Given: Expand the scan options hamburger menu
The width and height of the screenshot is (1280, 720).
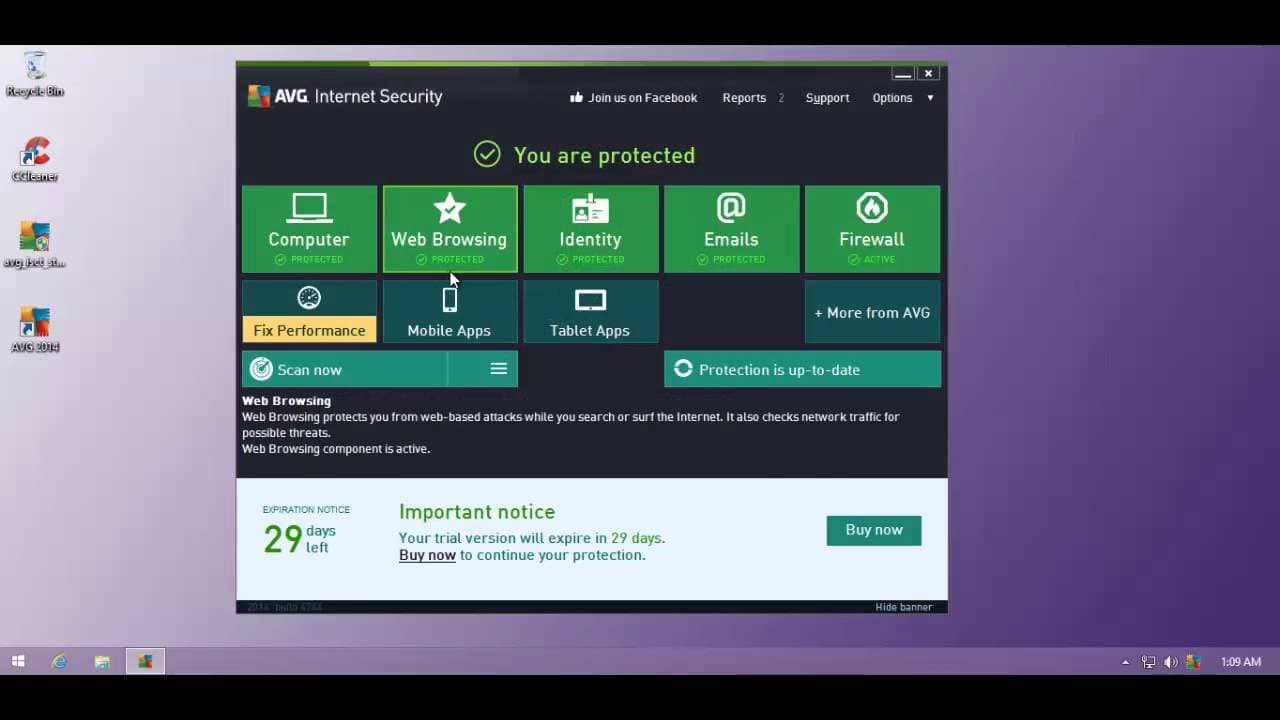Looking at the screenshot, I should point(498,369).
